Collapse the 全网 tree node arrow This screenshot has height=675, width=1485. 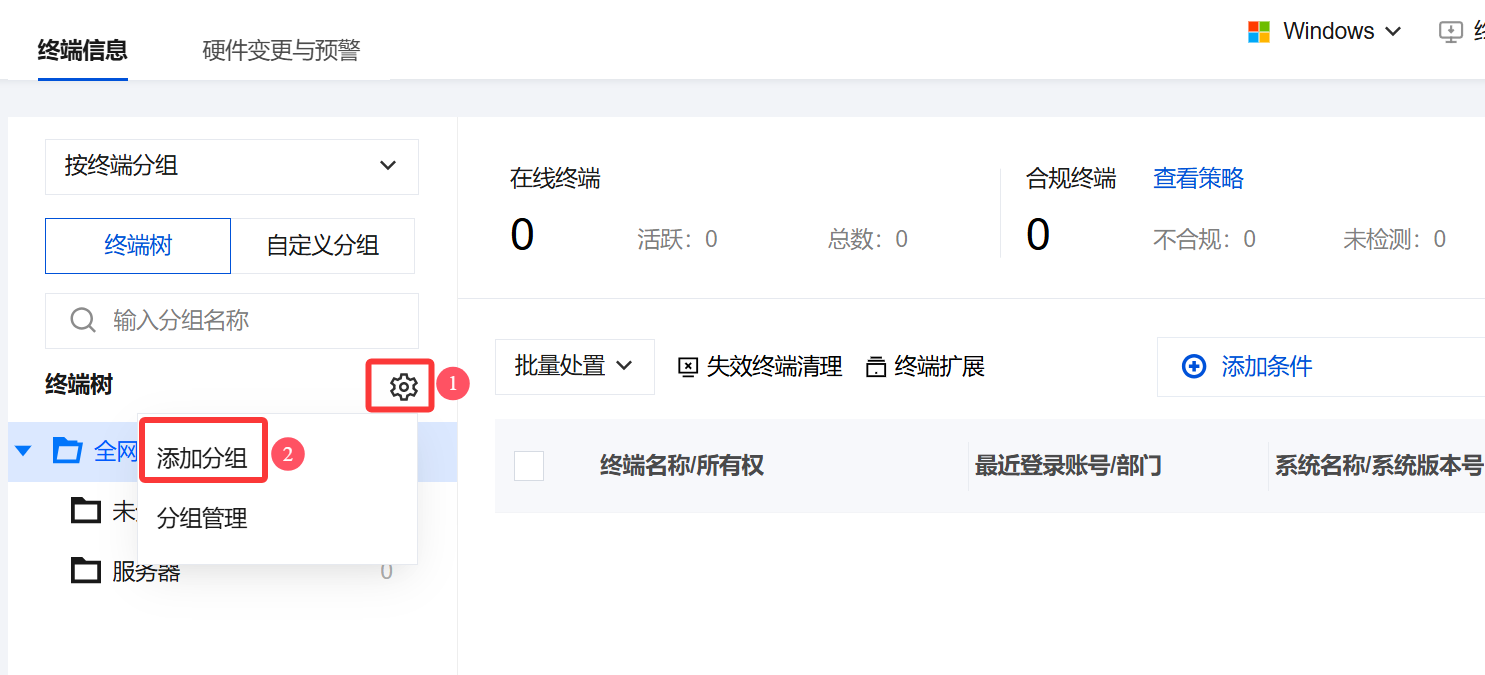click(x=24, y=451)
